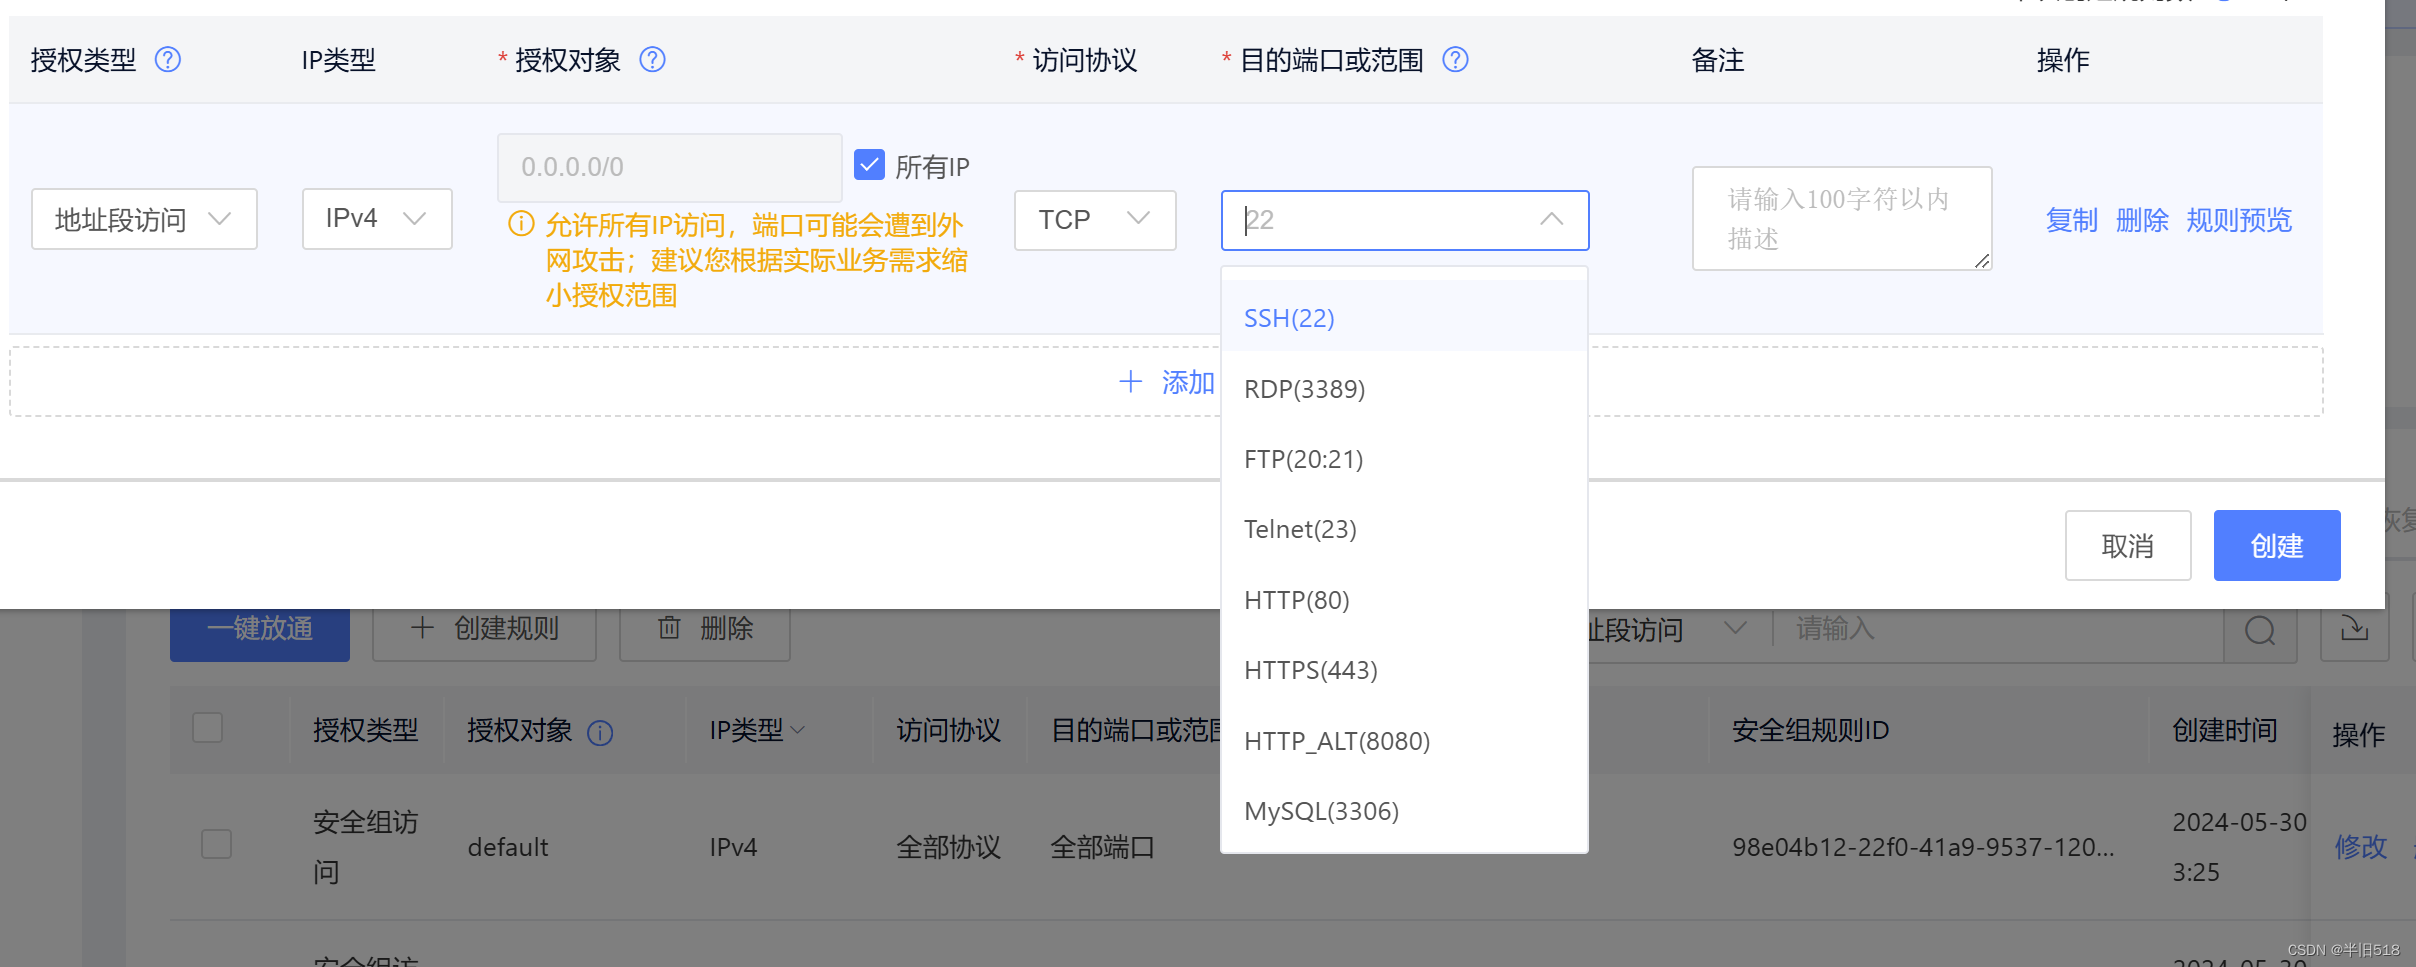Open background 地址段访问 filter dropdown

[1664, 630]
